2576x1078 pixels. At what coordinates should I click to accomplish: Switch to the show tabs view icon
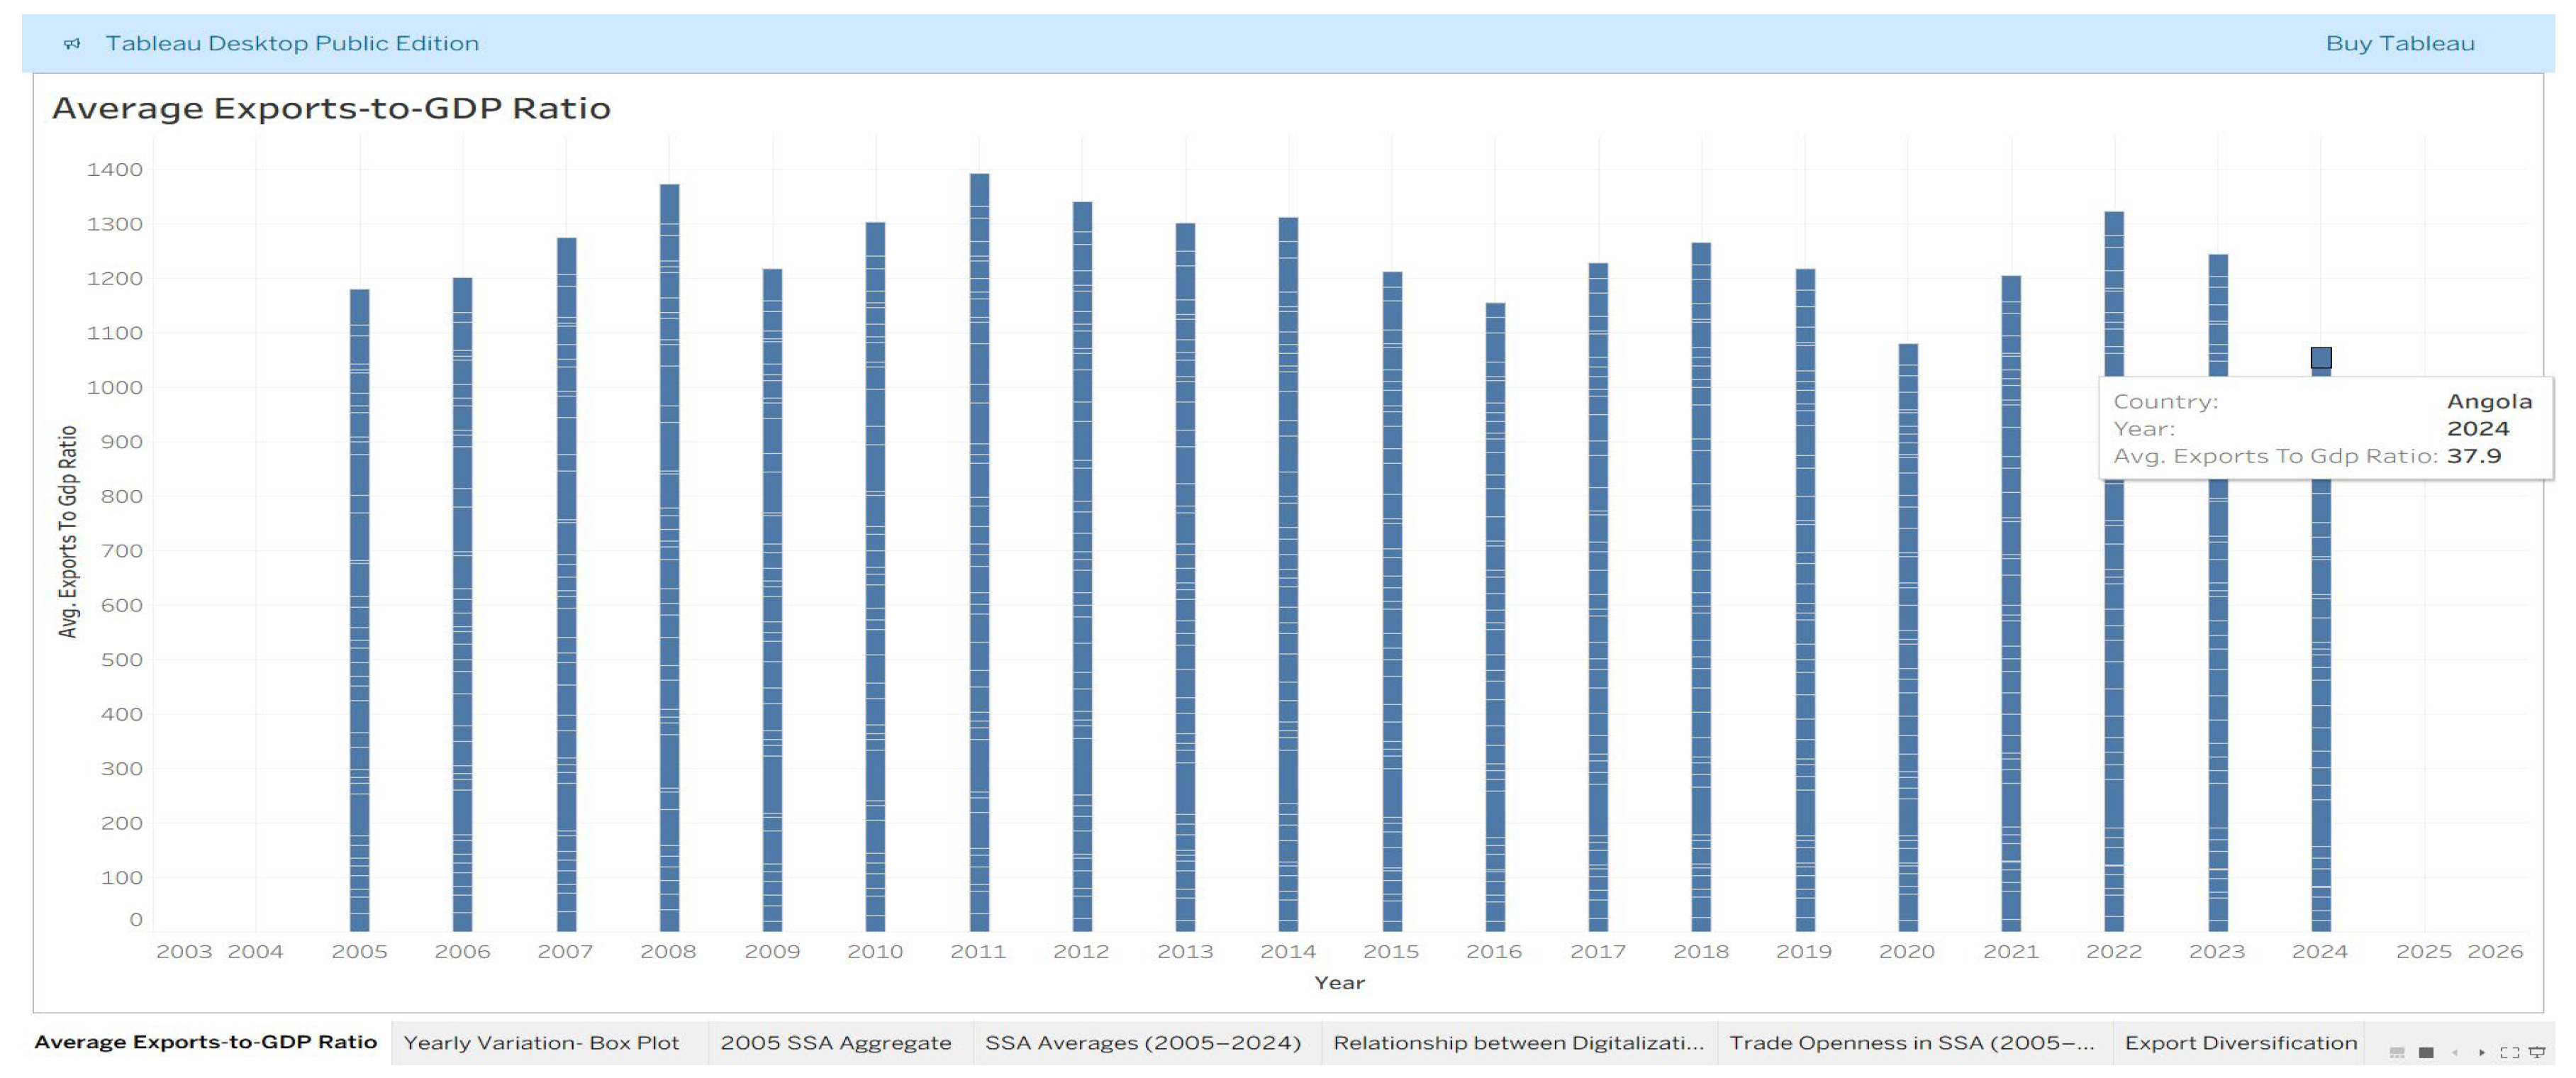(2397, 1052)
